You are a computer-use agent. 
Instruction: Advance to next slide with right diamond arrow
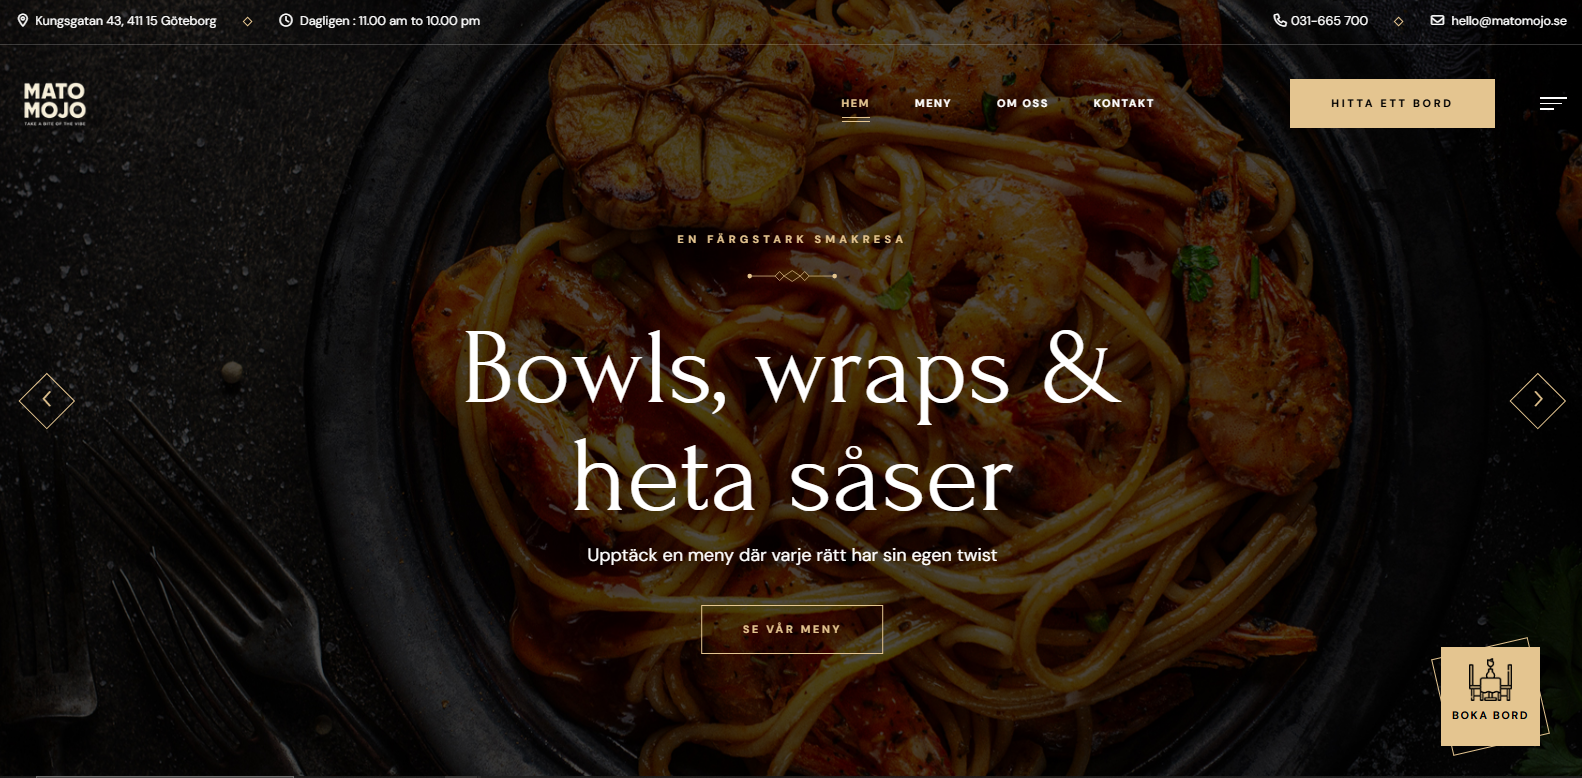pos(1537,400)
